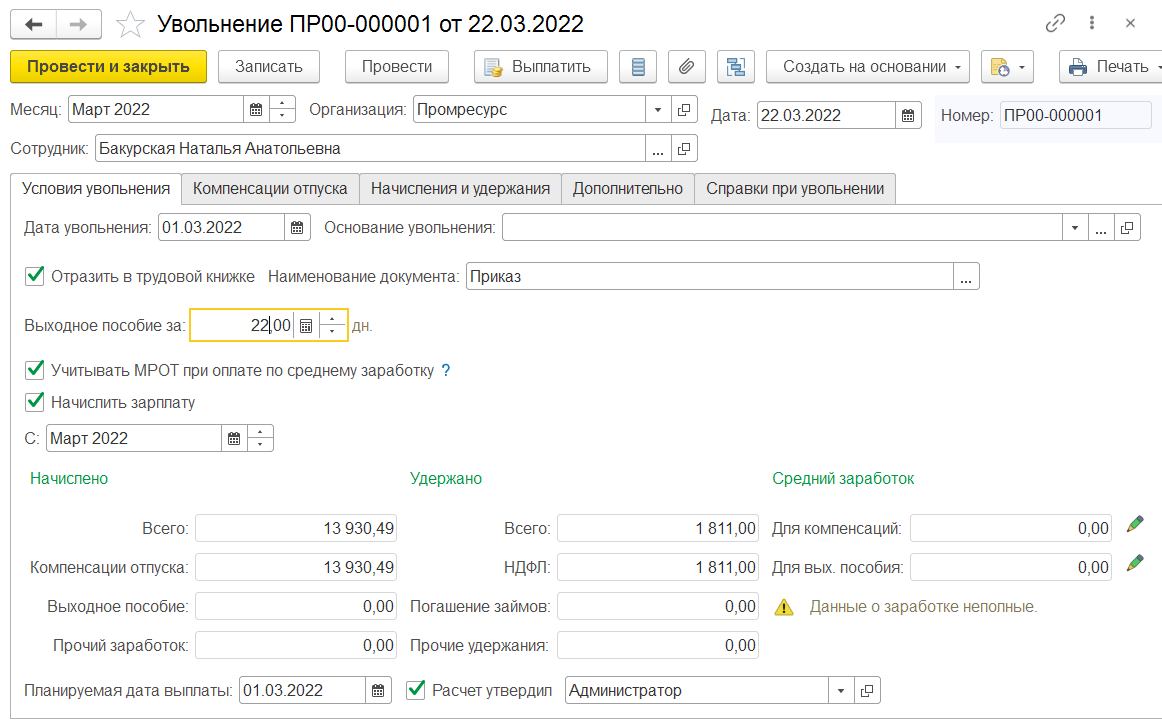Image resolution: width=1162 pixels, height=727 pixels.
Task: Expand the Организация dropdown list
Action: click(x=658, y=110)
